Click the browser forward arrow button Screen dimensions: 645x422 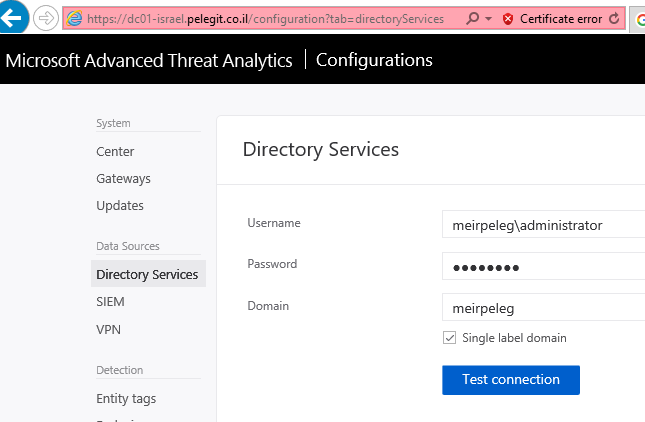46,18
